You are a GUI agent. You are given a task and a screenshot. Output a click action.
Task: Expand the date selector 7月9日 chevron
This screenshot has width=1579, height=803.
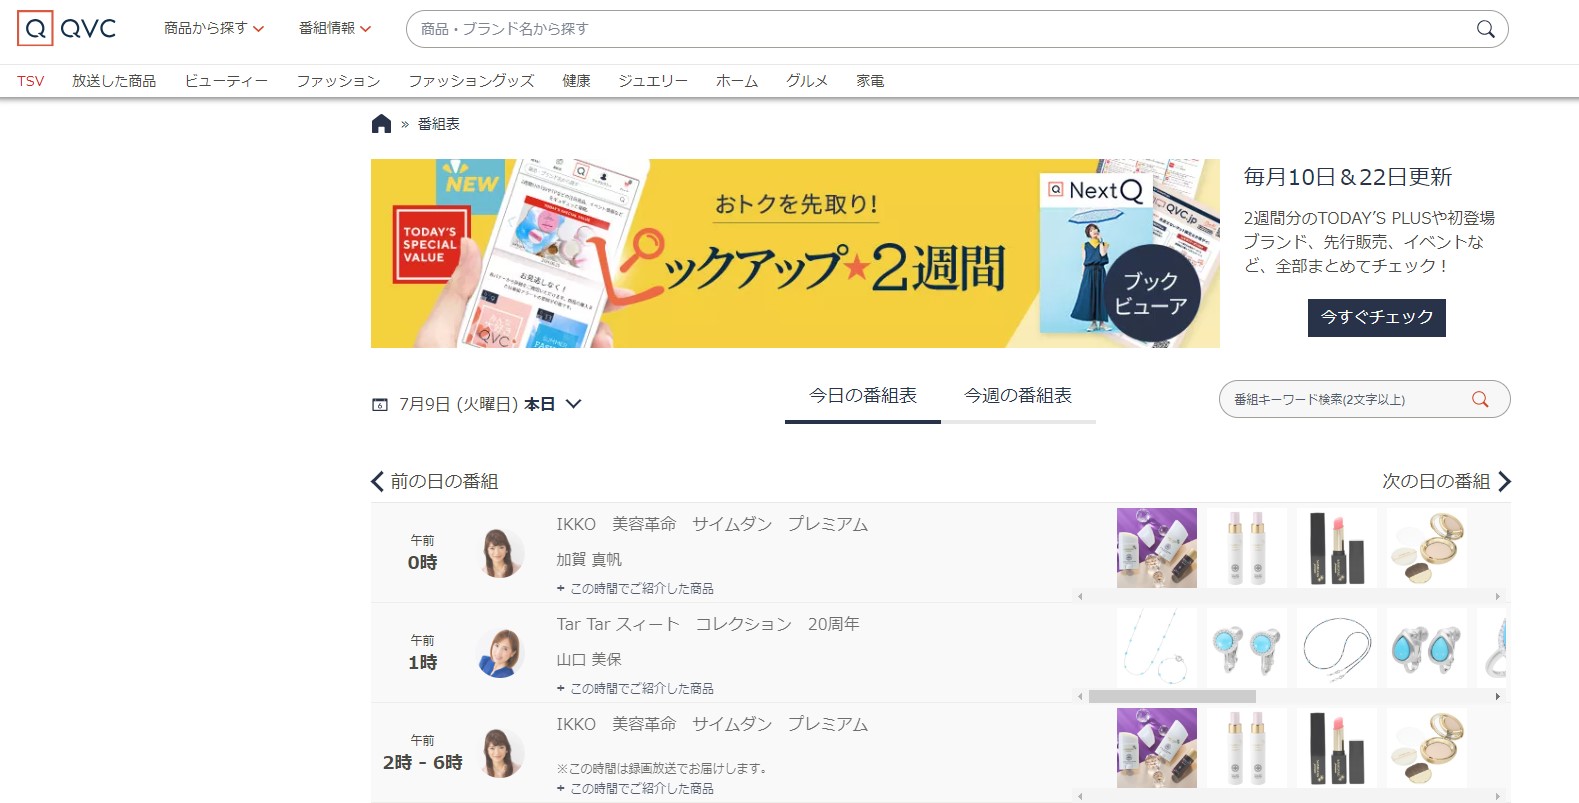[573, 404]
